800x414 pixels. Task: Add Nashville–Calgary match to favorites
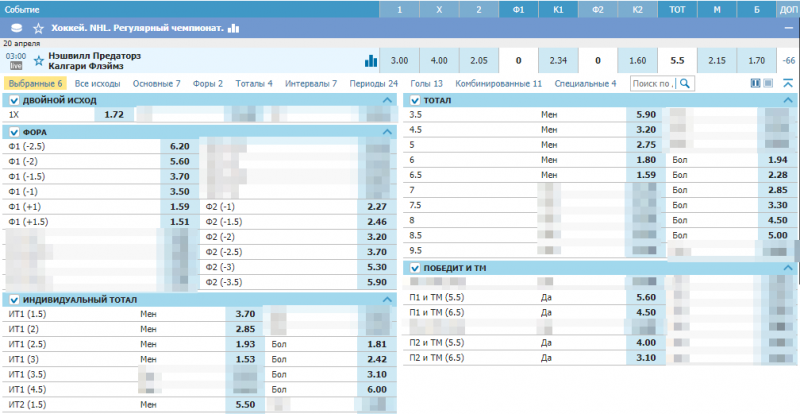coord(38,60)
